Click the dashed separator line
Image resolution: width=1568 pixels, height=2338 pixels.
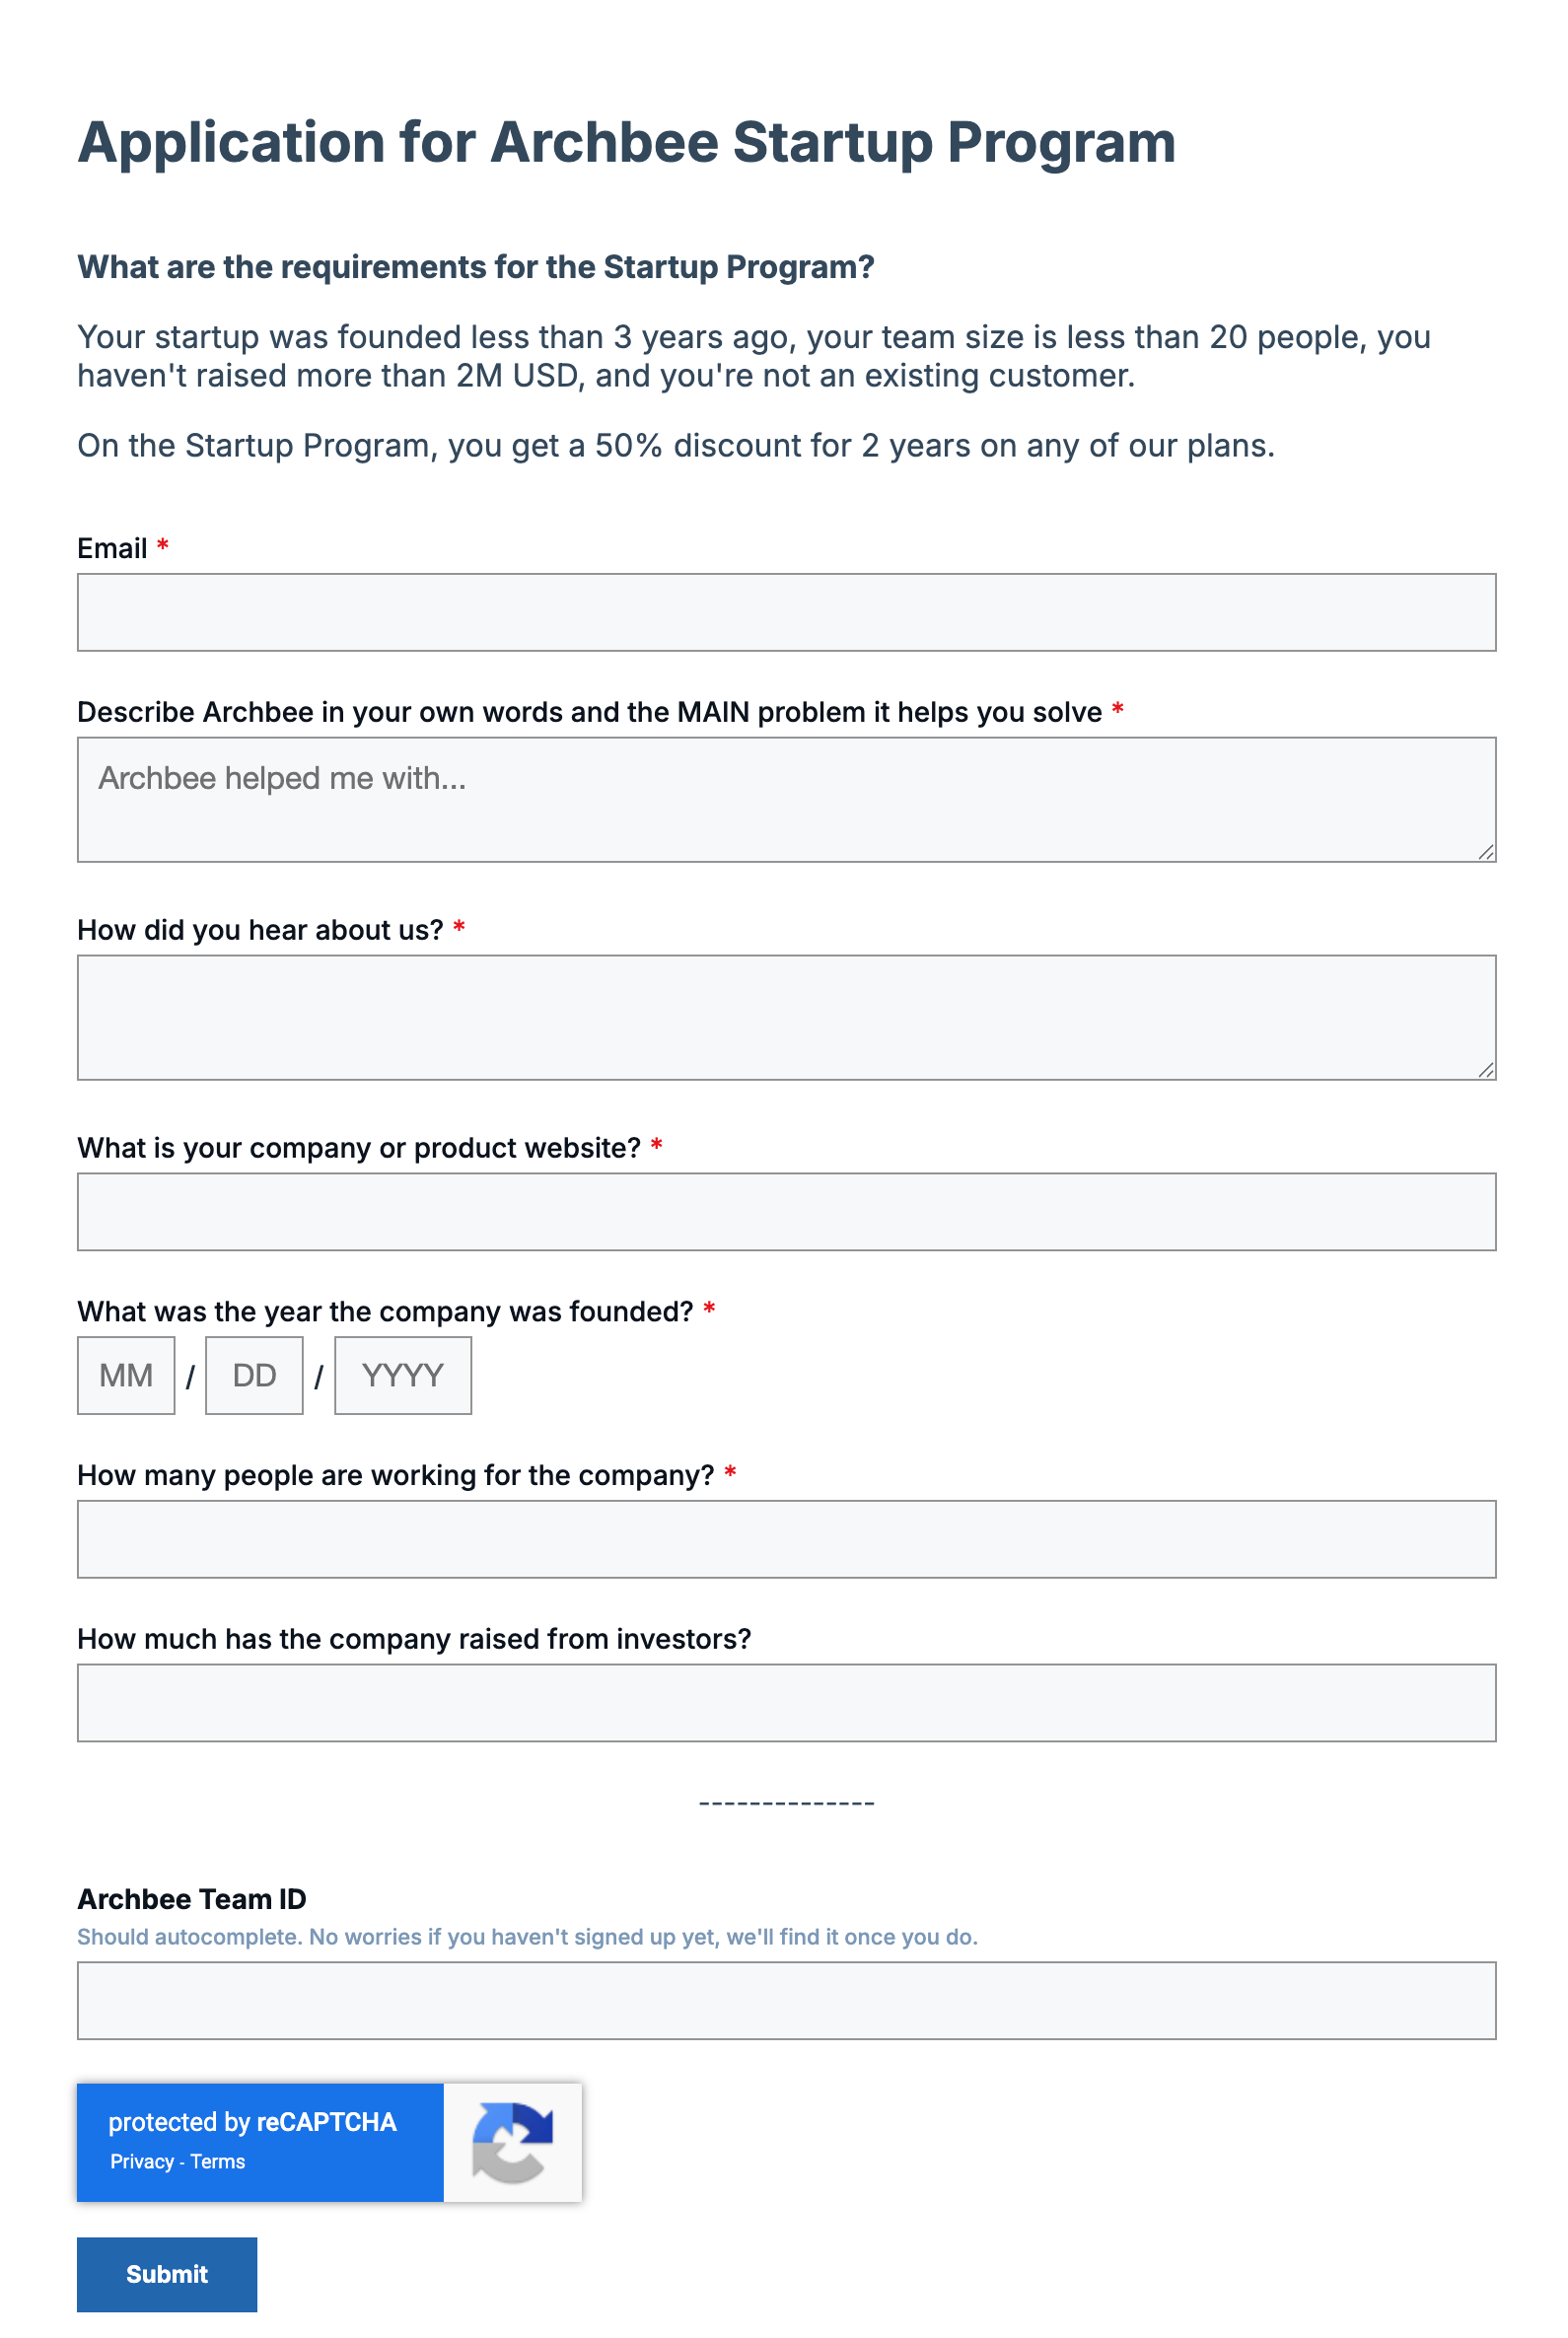click(786, 1802)
